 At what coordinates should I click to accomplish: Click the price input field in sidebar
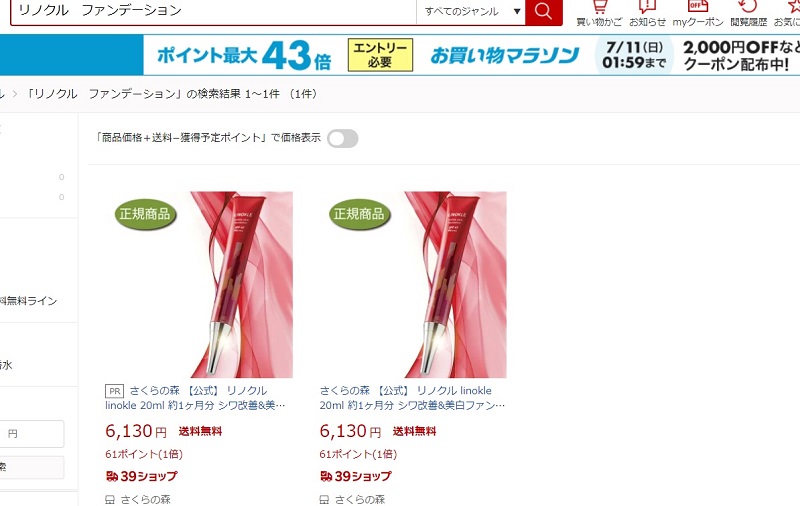click(32, 434)
